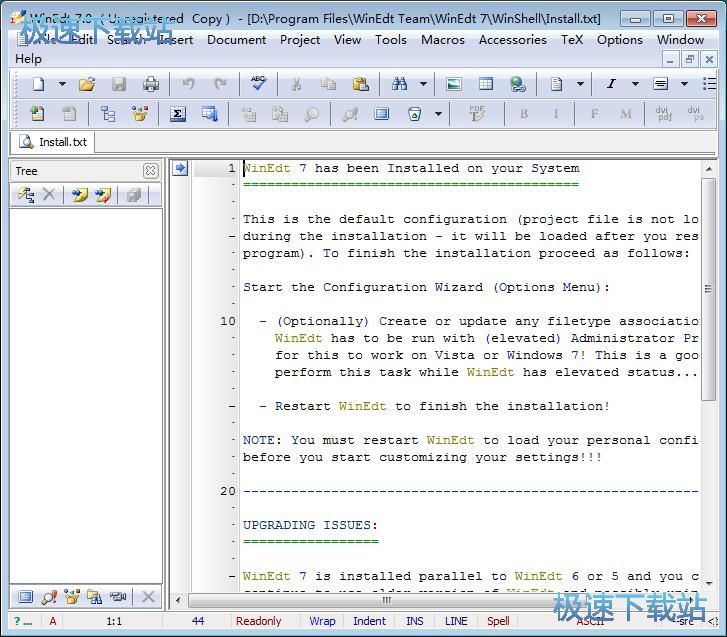Toggle Indent mode in status bar

pyautogui.click(x=369, y=621)
